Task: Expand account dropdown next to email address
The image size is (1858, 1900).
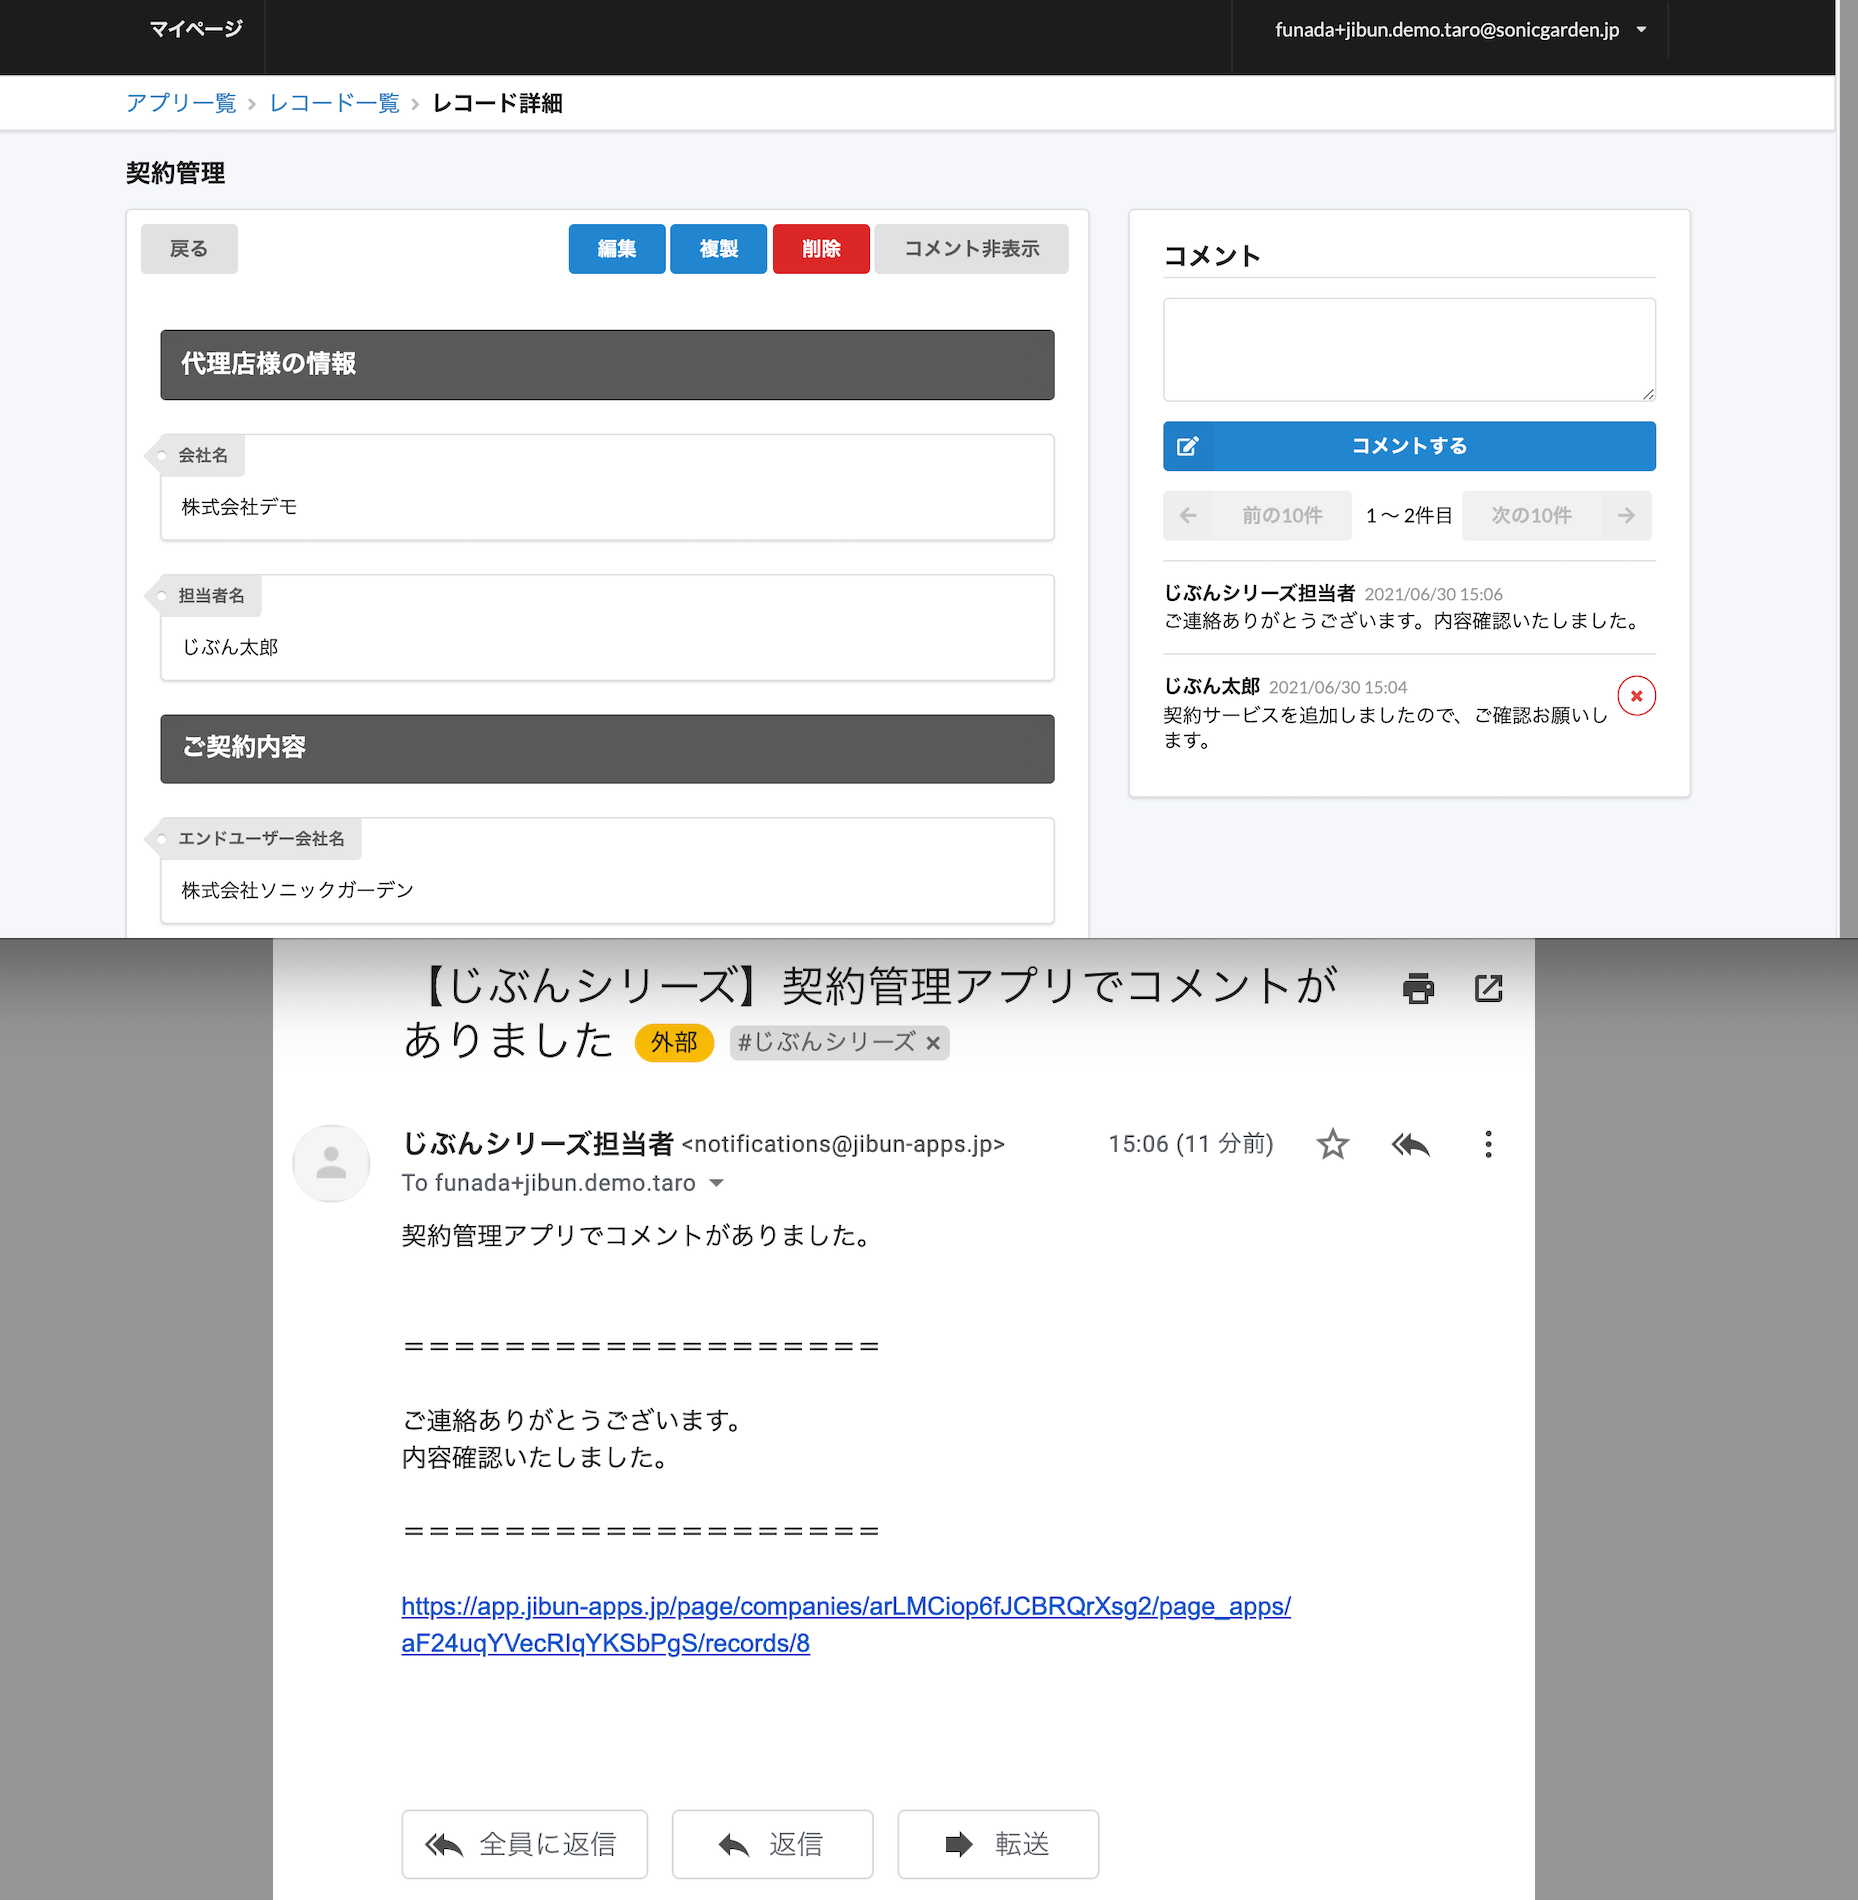Action: click(1641, 30)
